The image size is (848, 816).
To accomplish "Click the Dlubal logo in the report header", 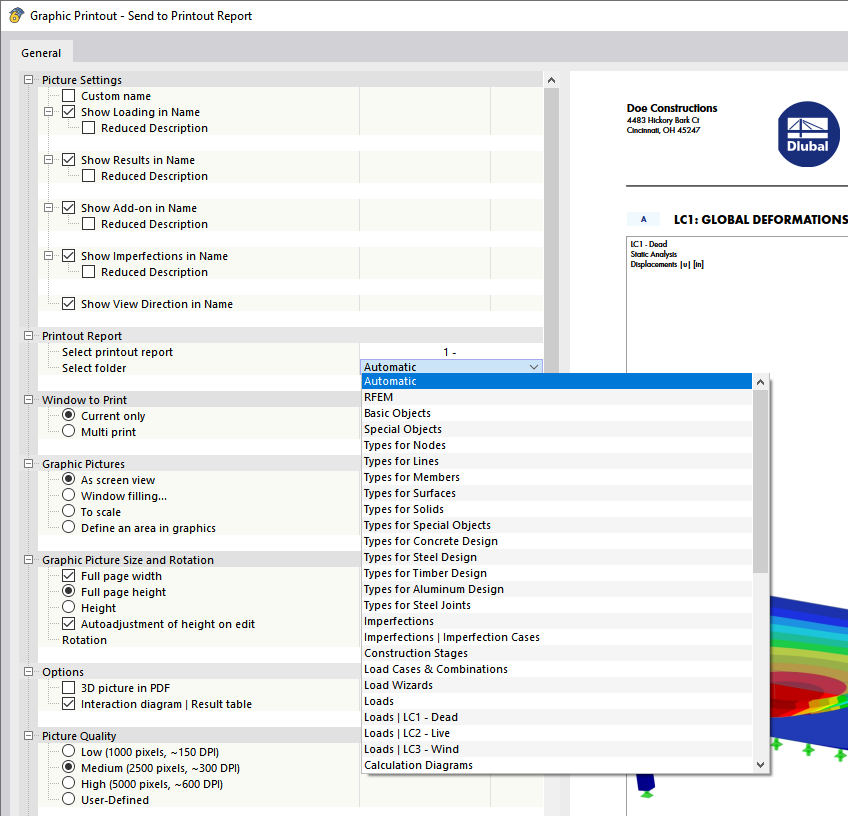I will pyautogui.click(x=806, y=134).
